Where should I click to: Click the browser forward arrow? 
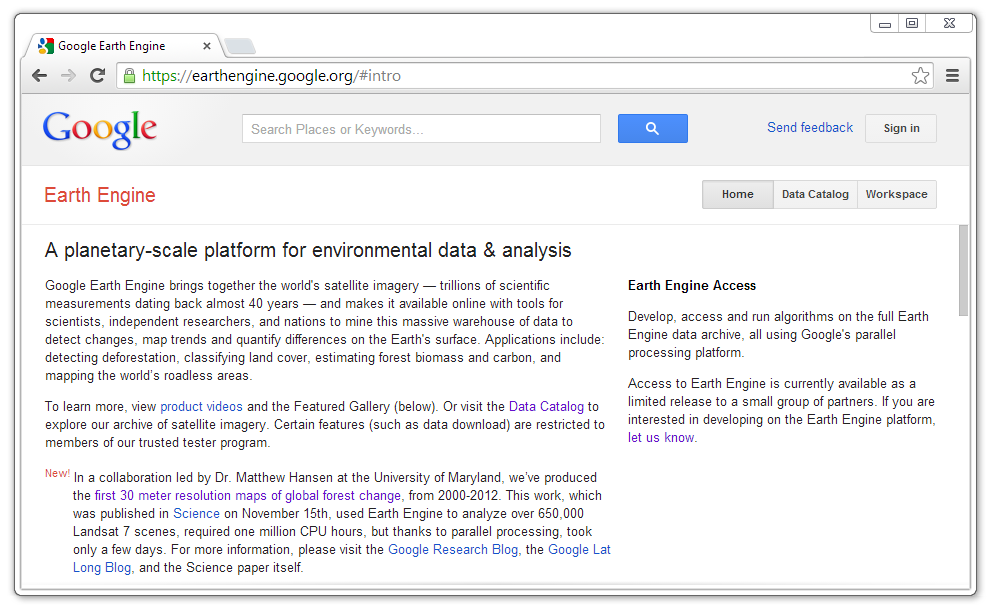68,76
